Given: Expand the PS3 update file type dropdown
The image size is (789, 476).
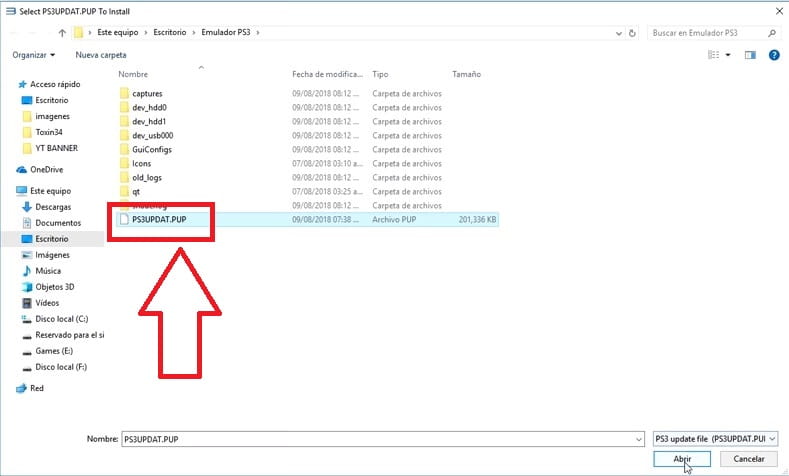Looking at the screenshot, I should tap(771, 438).
